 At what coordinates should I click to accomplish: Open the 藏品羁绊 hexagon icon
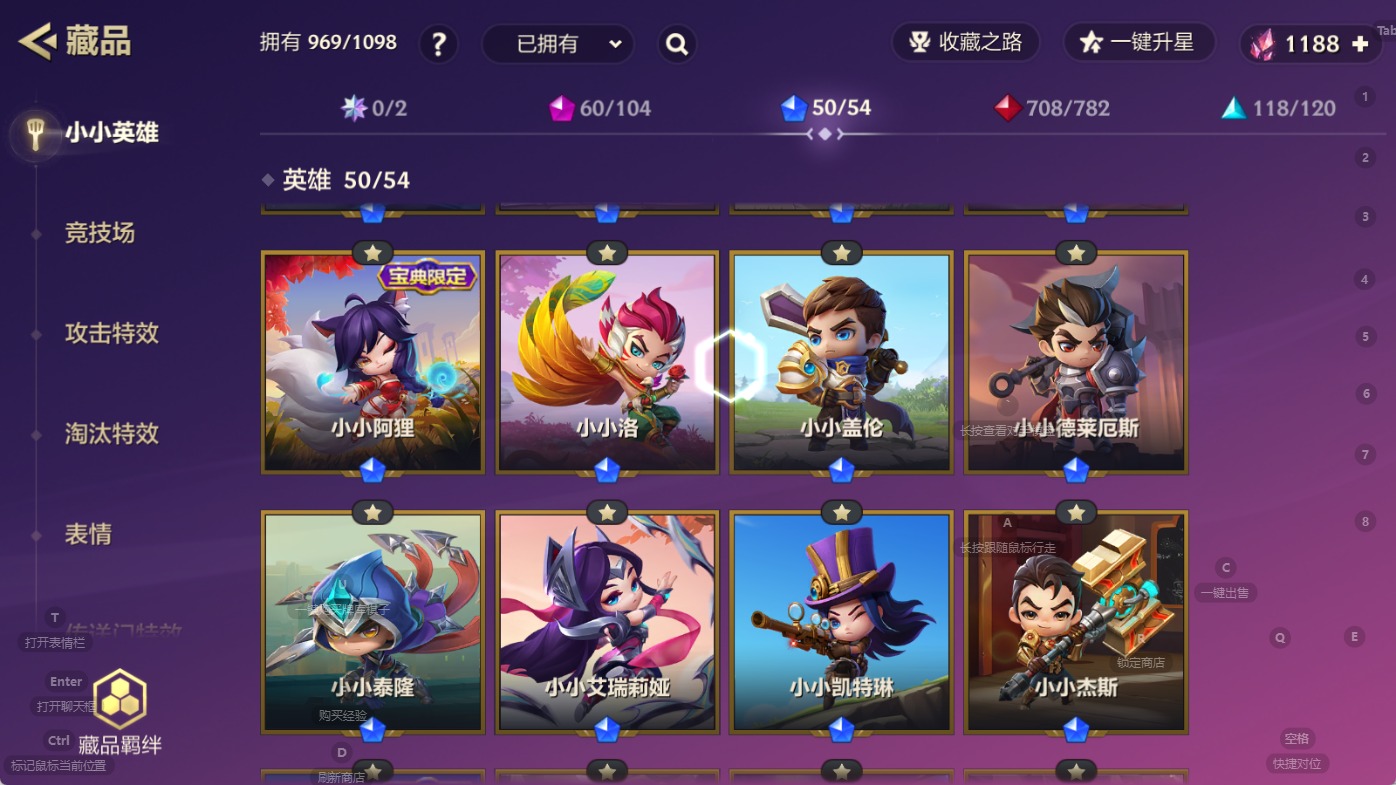[x=120, y=699]
